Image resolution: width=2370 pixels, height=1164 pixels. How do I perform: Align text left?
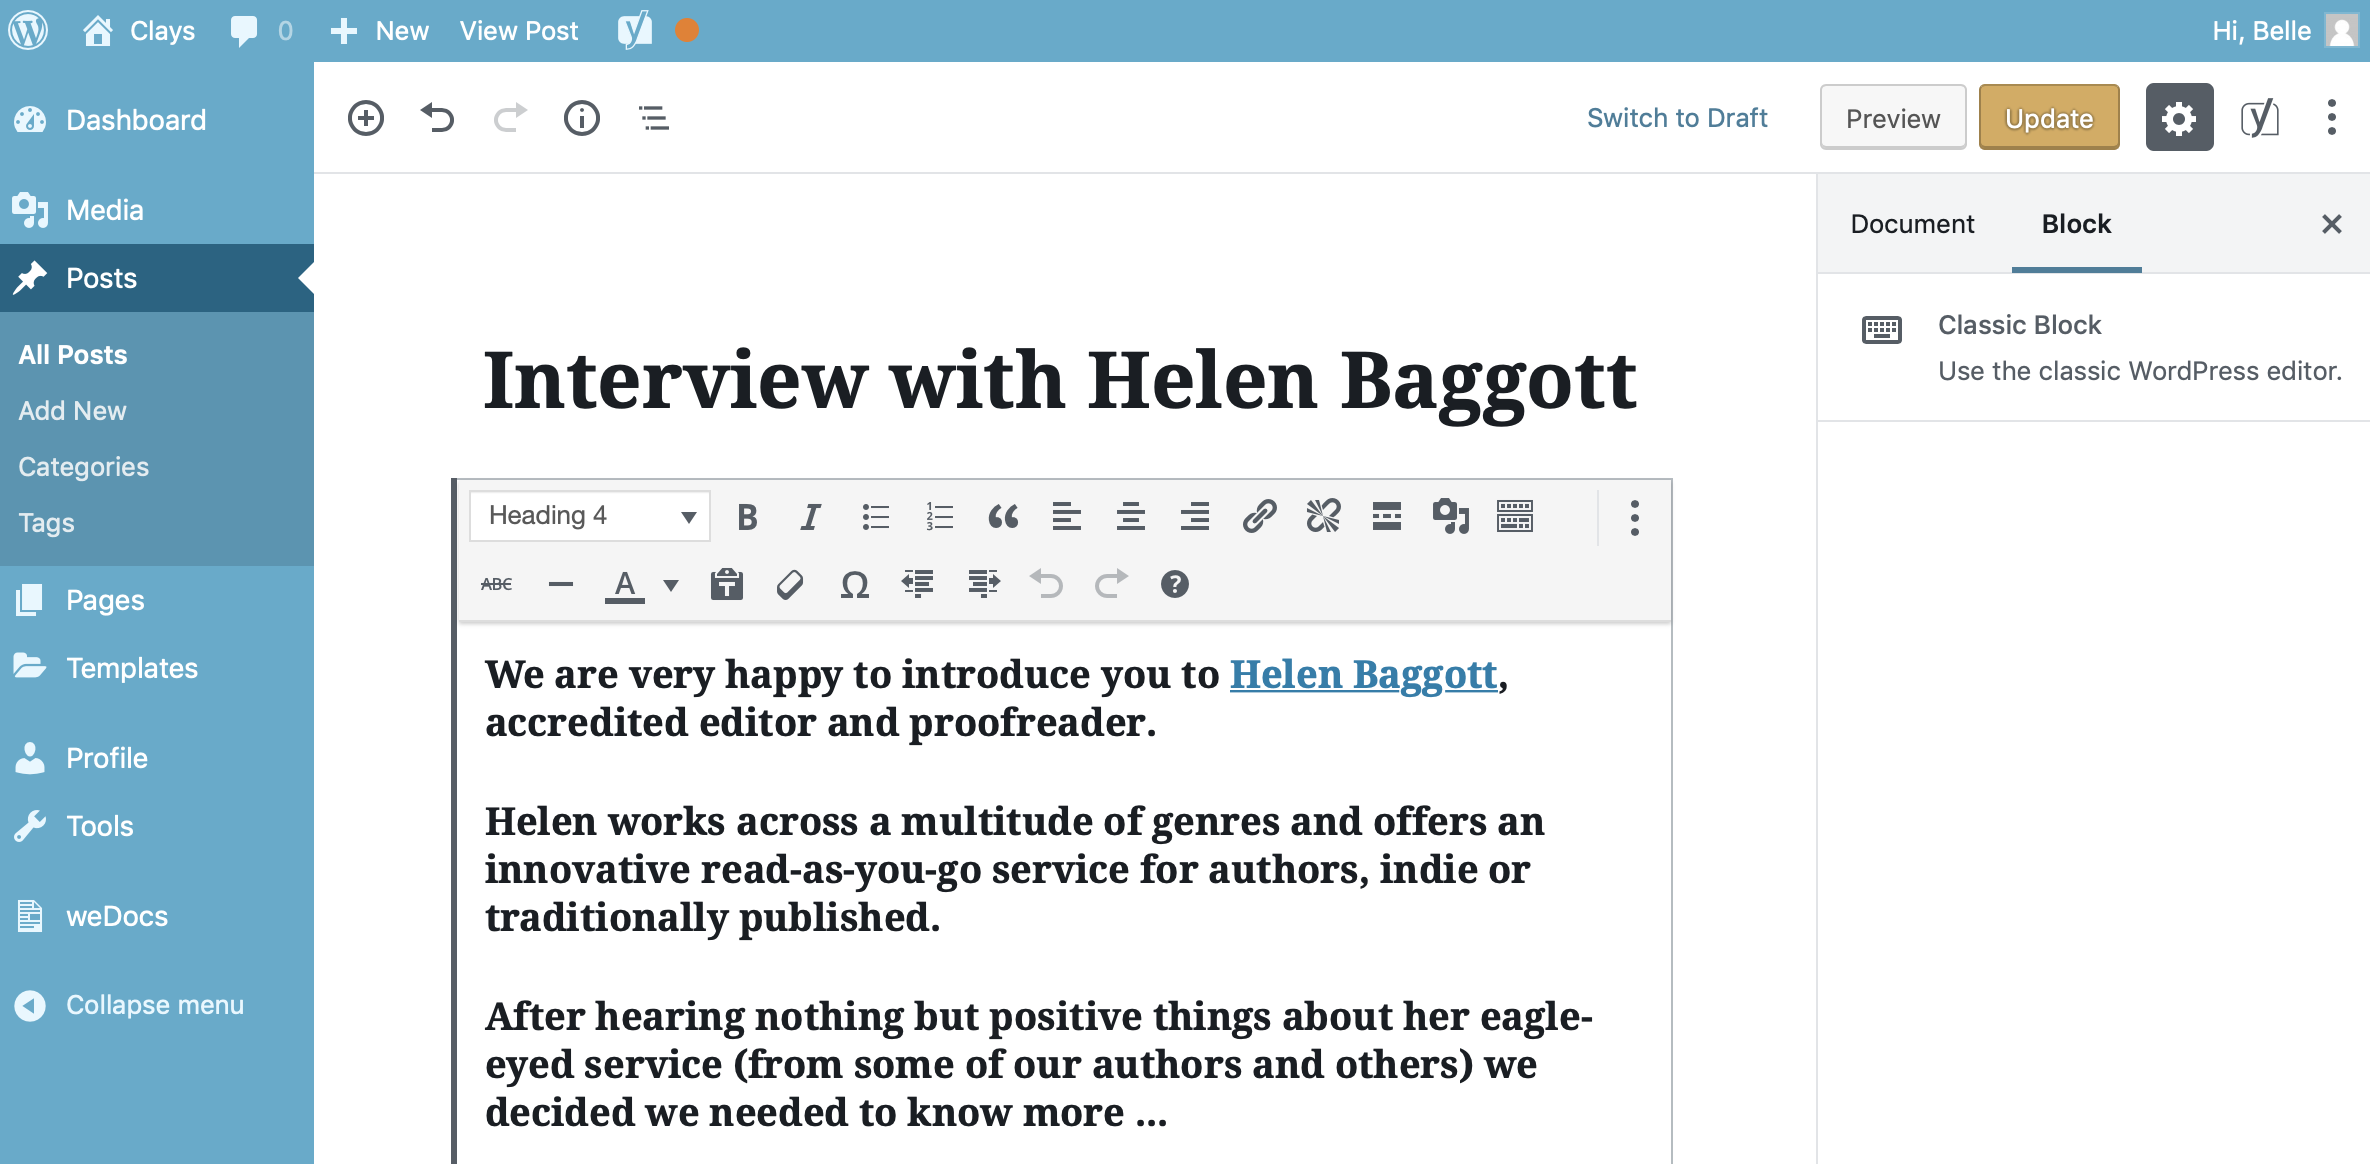tap(1067, 517)
